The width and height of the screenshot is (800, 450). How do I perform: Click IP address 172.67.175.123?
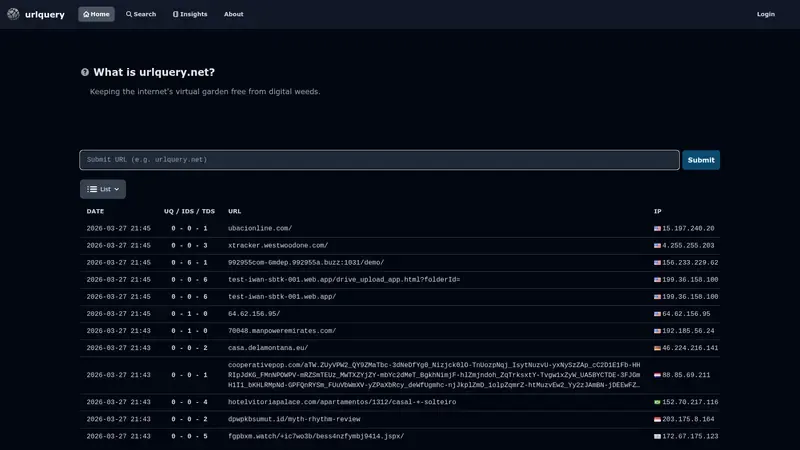[x=690, y=436]
